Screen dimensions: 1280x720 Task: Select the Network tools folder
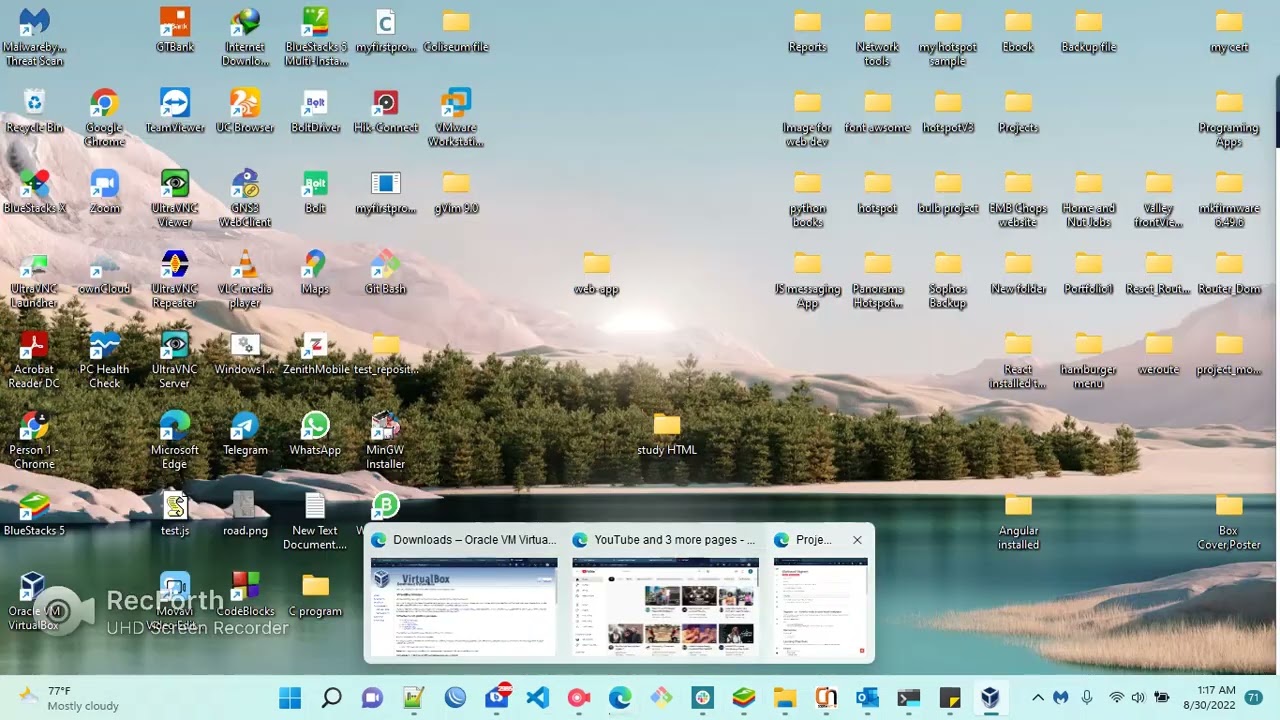click(x=877, y=37)
